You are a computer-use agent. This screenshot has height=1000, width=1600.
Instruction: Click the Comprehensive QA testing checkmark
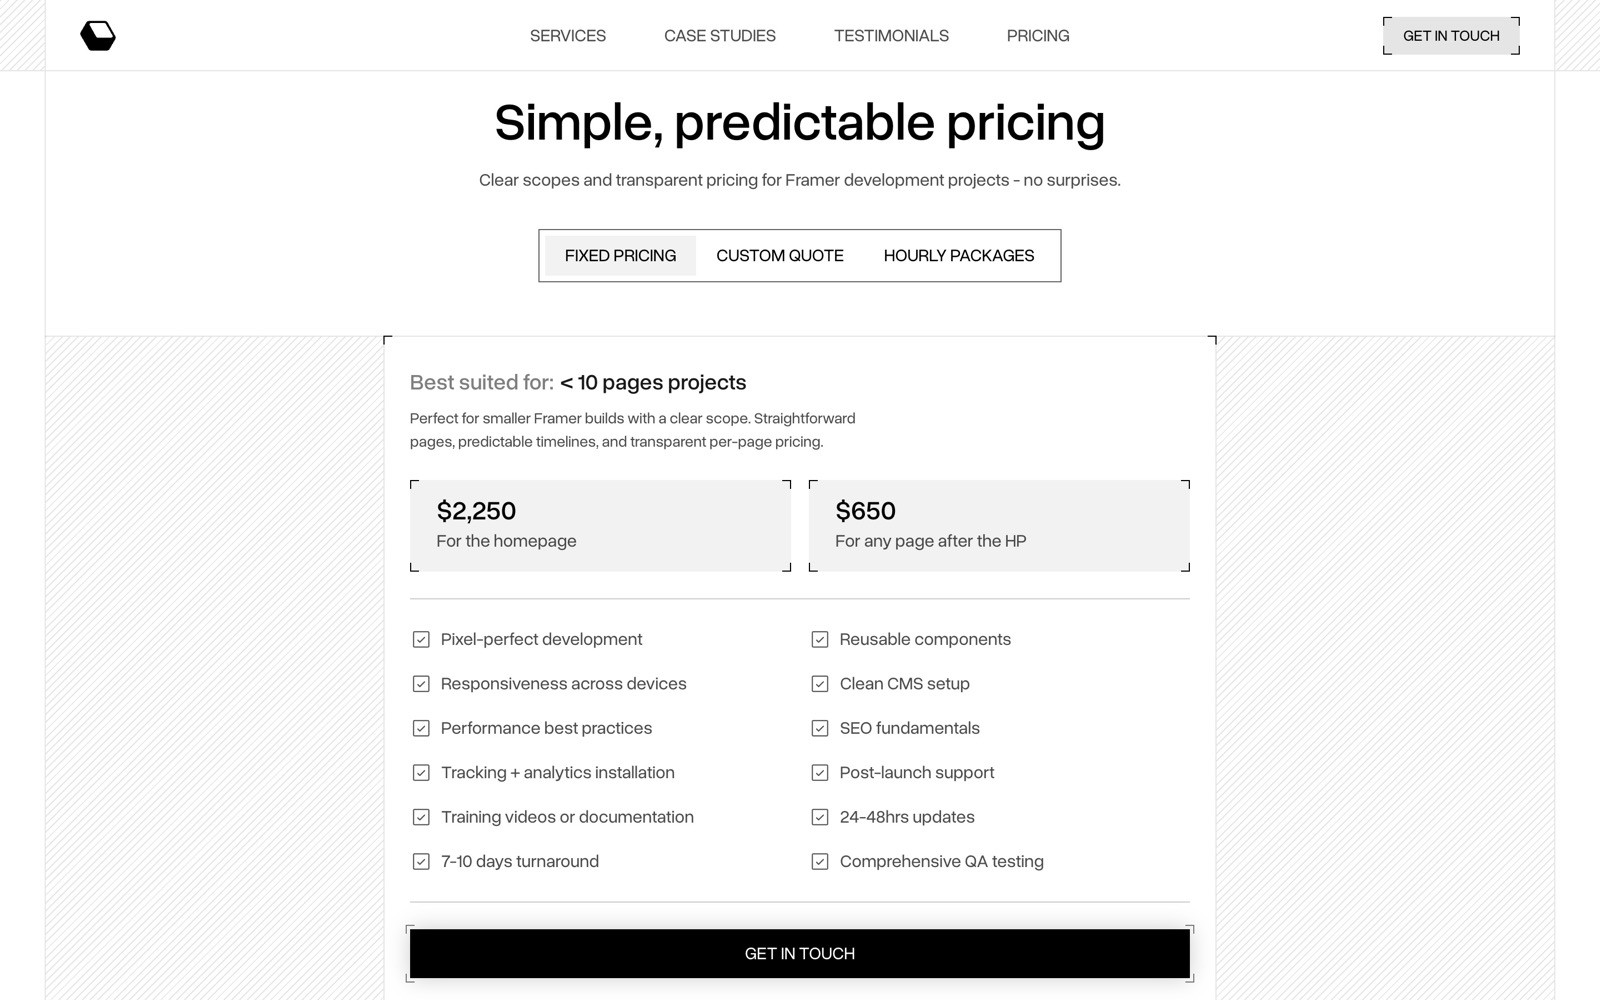tap(820, 861)
